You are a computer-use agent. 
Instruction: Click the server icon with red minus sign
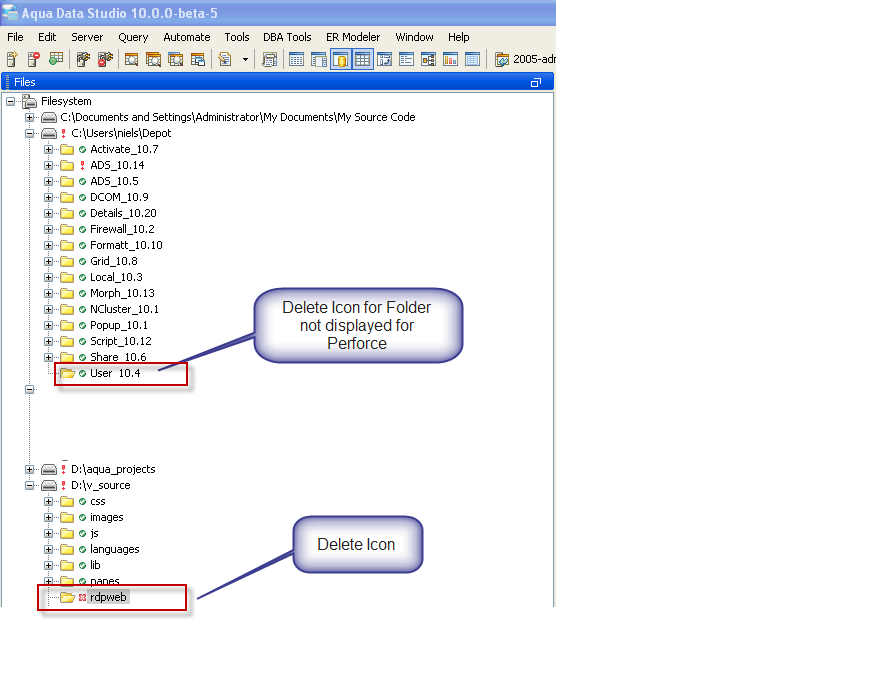34,59
